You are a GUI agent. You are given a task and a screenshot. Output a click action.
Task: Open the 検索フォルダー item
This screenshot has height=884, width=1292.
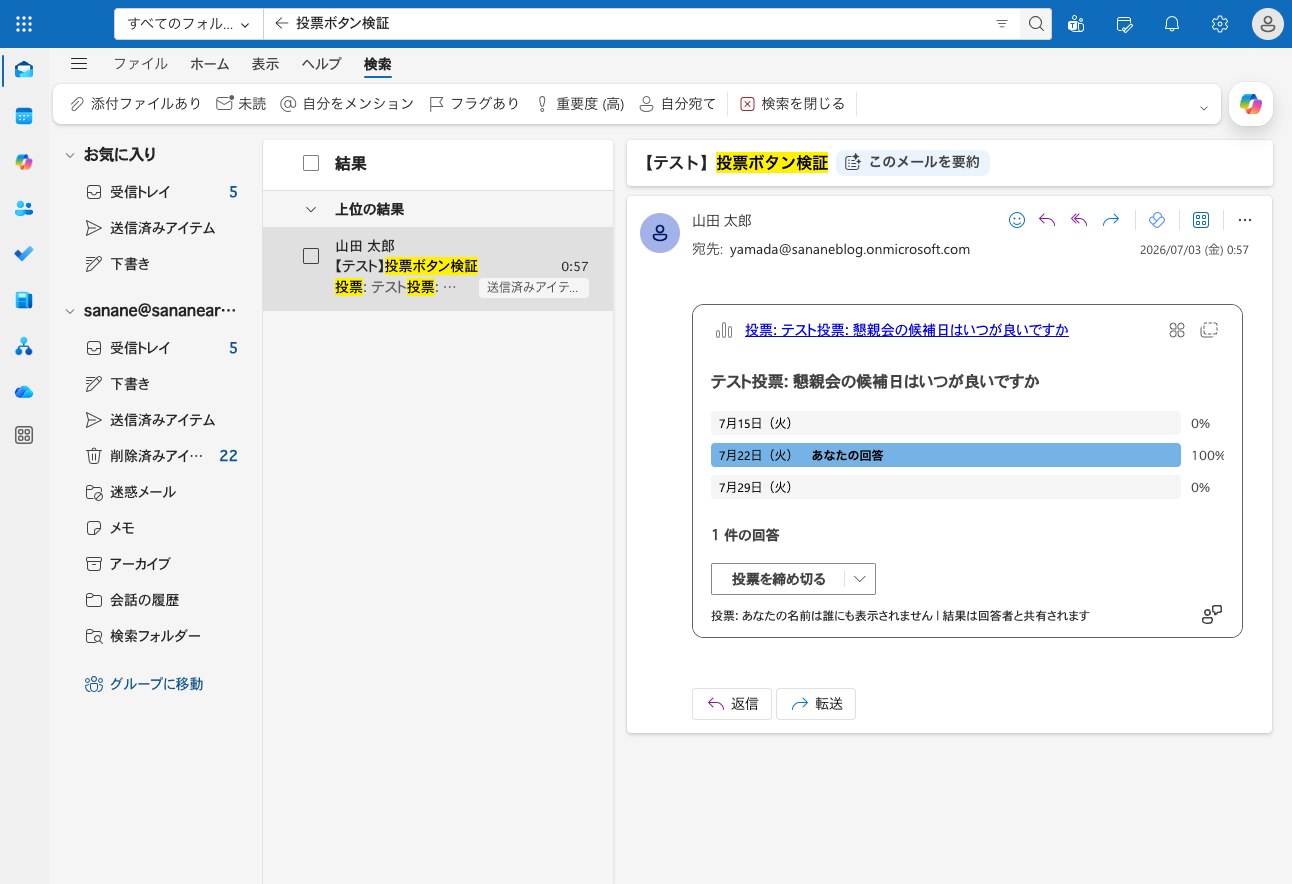click(155, 636)
